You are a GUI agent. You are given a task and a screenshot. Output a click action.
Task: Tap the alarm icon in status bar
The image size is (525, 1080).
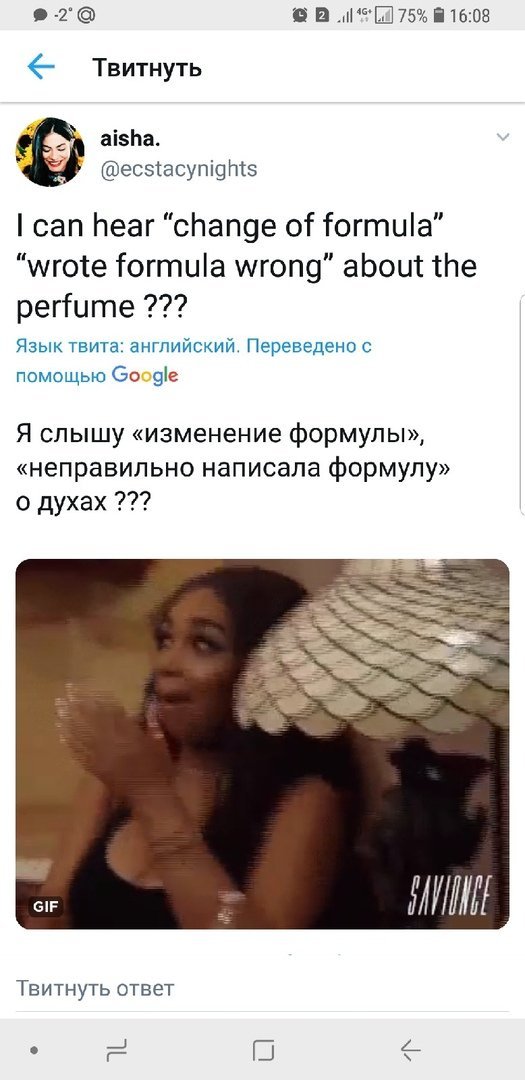click(300, 15)
